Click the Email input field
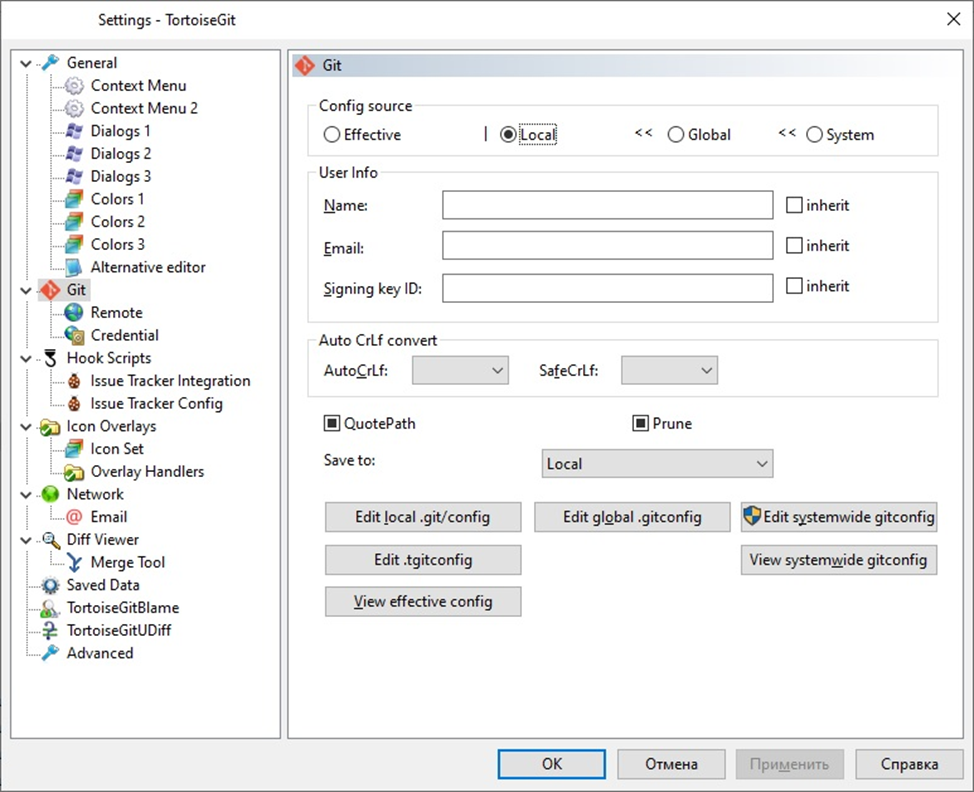 coord(607,246)
